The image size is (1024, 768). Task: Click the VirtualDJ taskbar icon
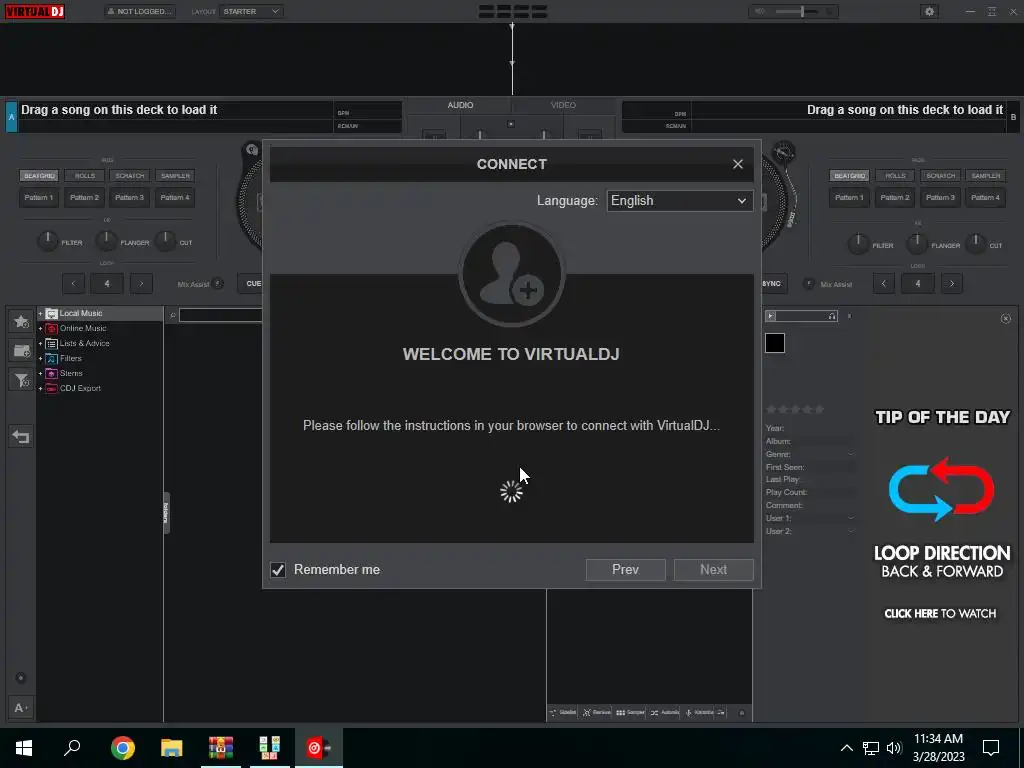[319, 748]
